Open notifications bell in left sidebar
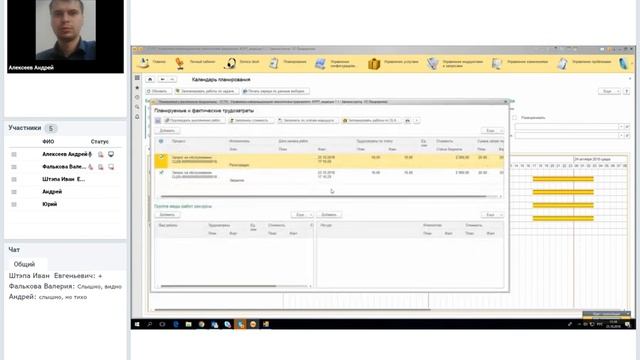640x360 pixels. [x=137, y=117]
